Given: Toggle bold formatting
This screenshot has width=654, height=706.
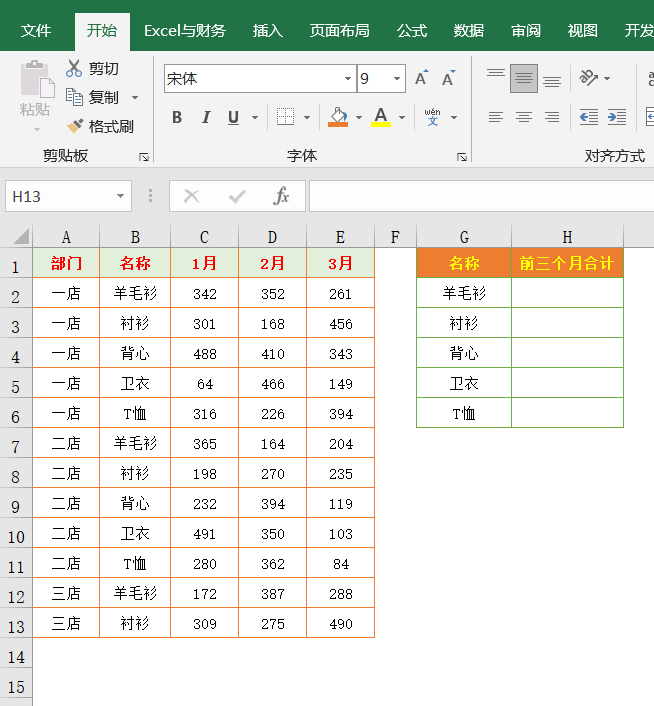Looking at the screenshot, I should click(177, 117).
